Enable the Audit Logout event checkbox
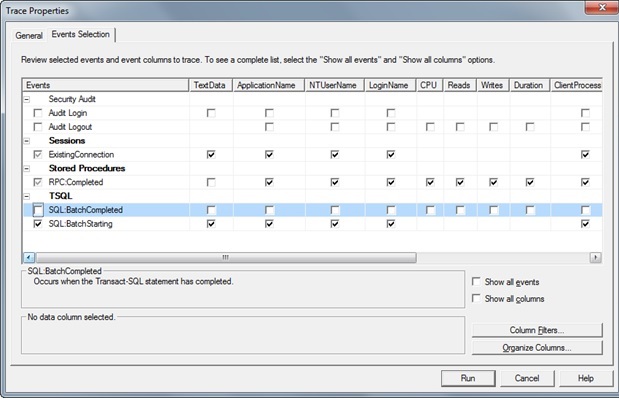 38,127
